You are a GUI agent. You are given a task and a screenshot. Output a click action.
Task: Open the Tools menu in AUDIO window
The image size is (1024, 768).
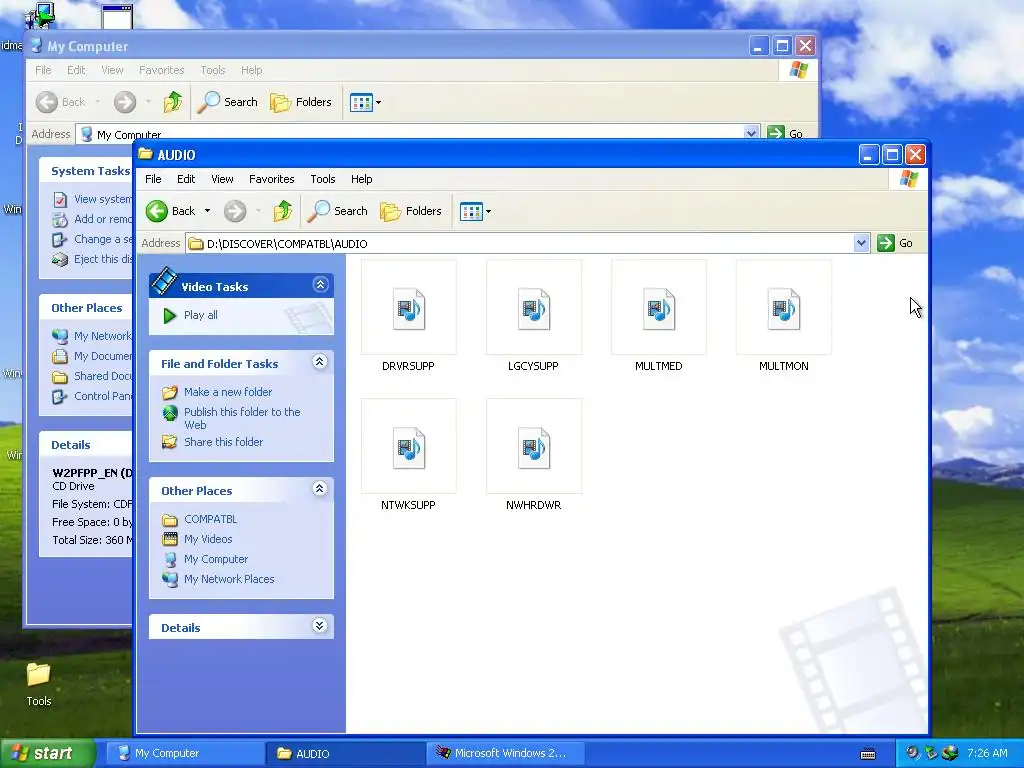click(x=323, y=179)
